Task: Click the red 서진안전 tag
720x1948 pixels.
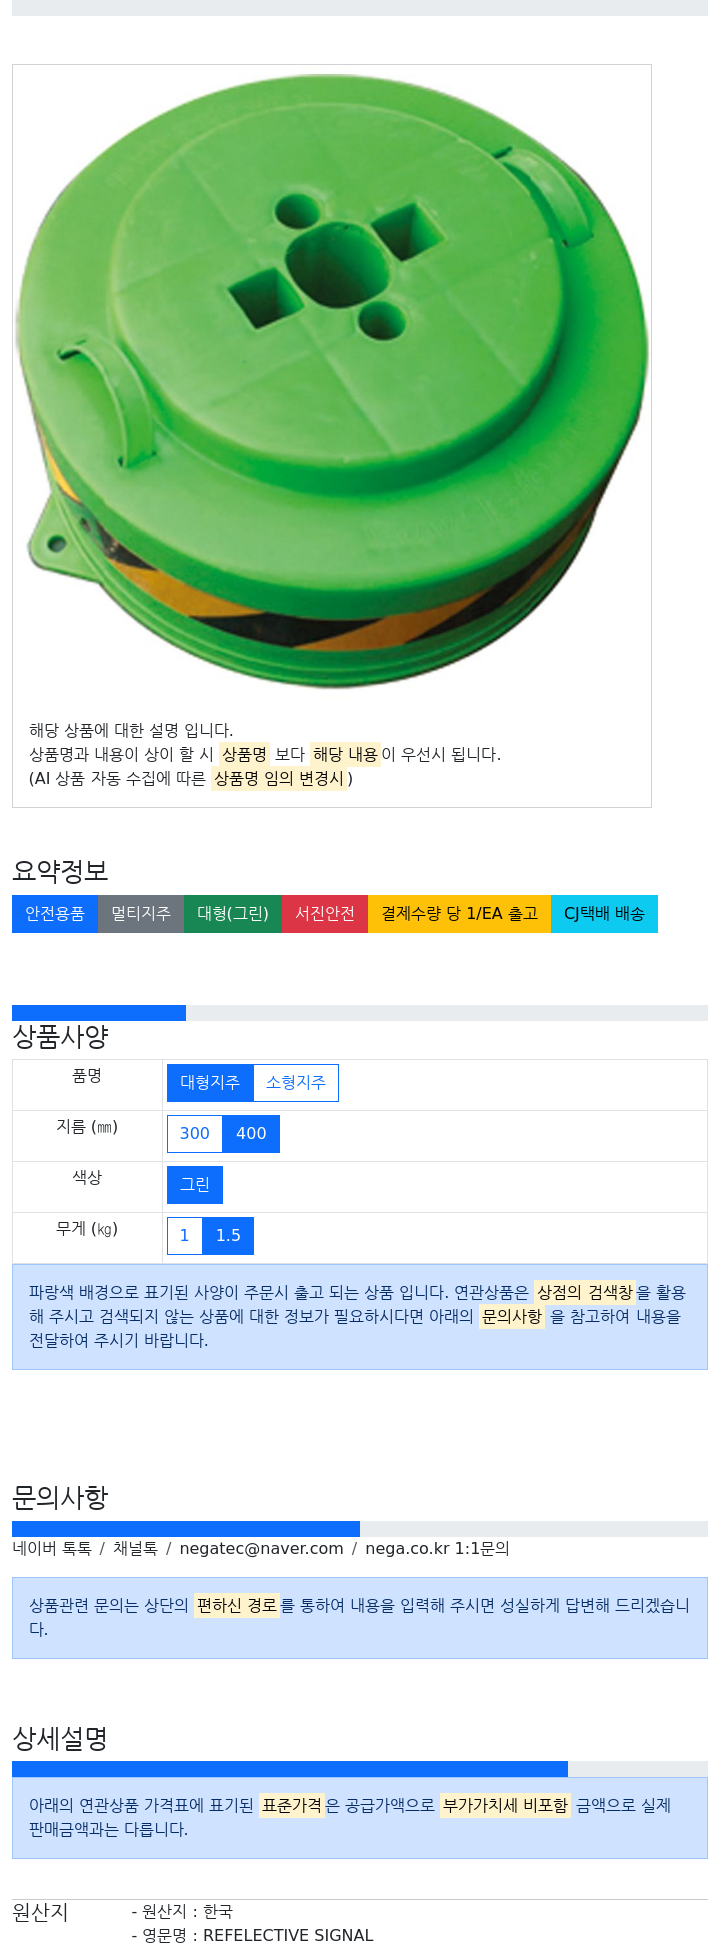Action: [x=325, y=914]
